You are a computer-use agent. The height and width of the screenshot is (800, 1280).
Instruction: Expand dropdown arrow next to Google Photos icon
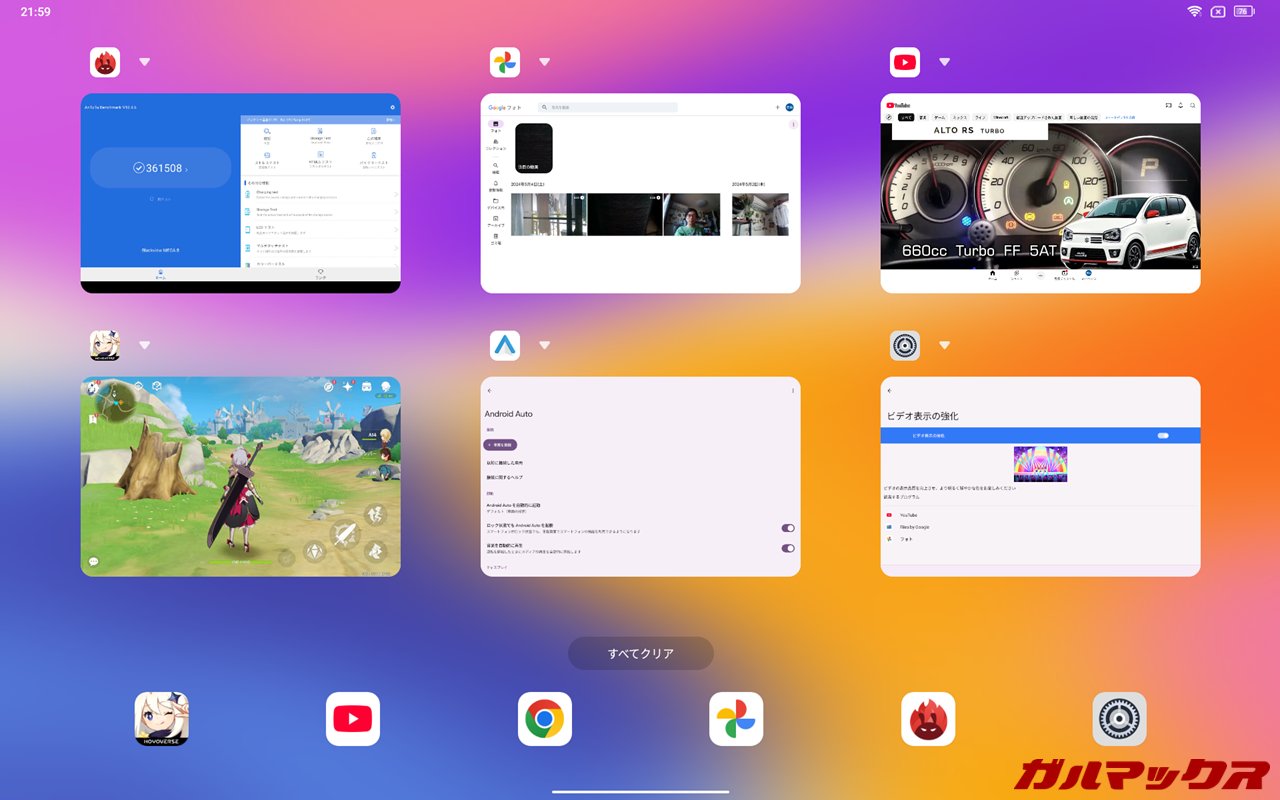[x=545, y=62]
